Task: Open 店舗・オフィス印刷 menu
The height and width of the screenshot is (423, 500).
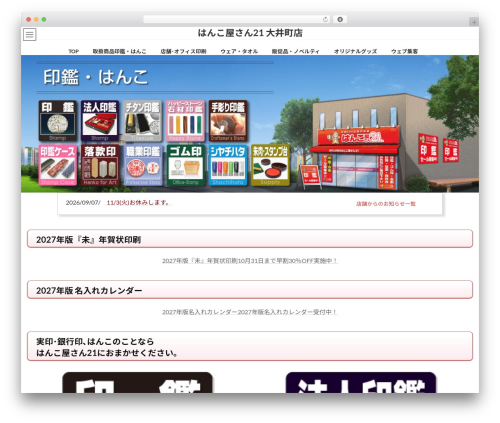Action: coord(183,51)
